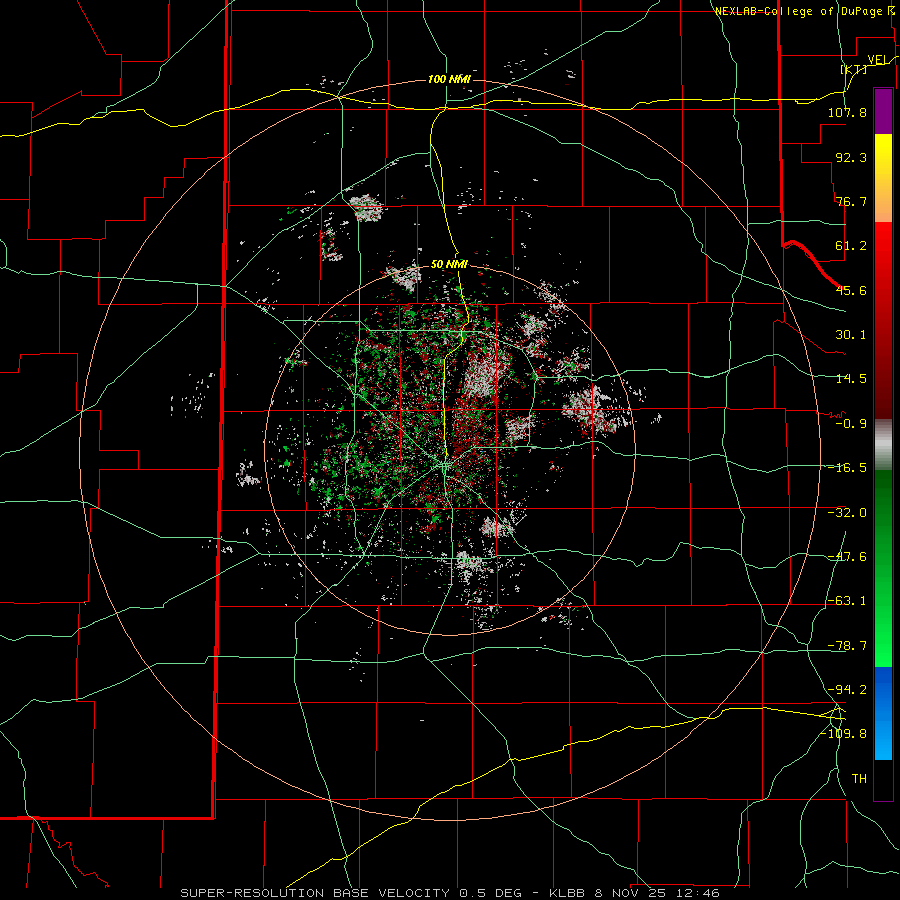This screenshot has height=900, width=900.
Task: Select the "[KT]" units label
Action: click(854, 69)
